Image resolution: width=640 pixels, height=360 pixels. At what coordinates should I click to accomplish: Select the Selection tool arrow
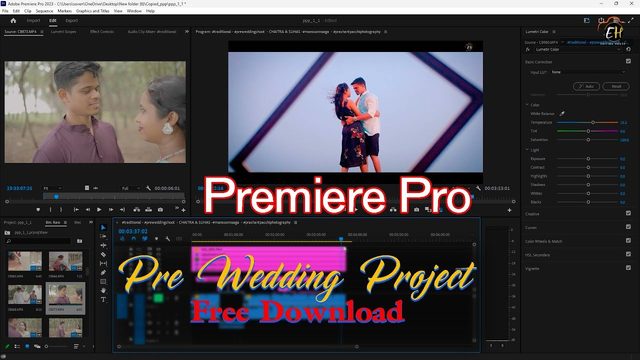pyautogui.click(x=103, y=228)
